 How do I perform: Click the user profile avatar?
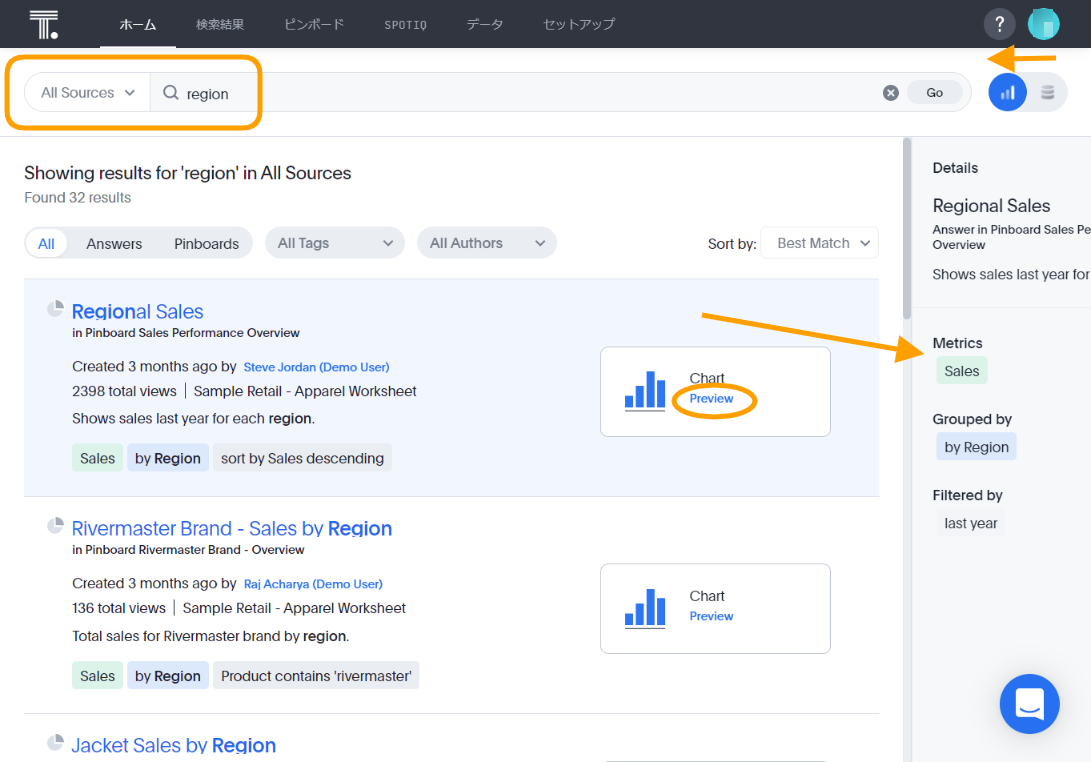1043,23
